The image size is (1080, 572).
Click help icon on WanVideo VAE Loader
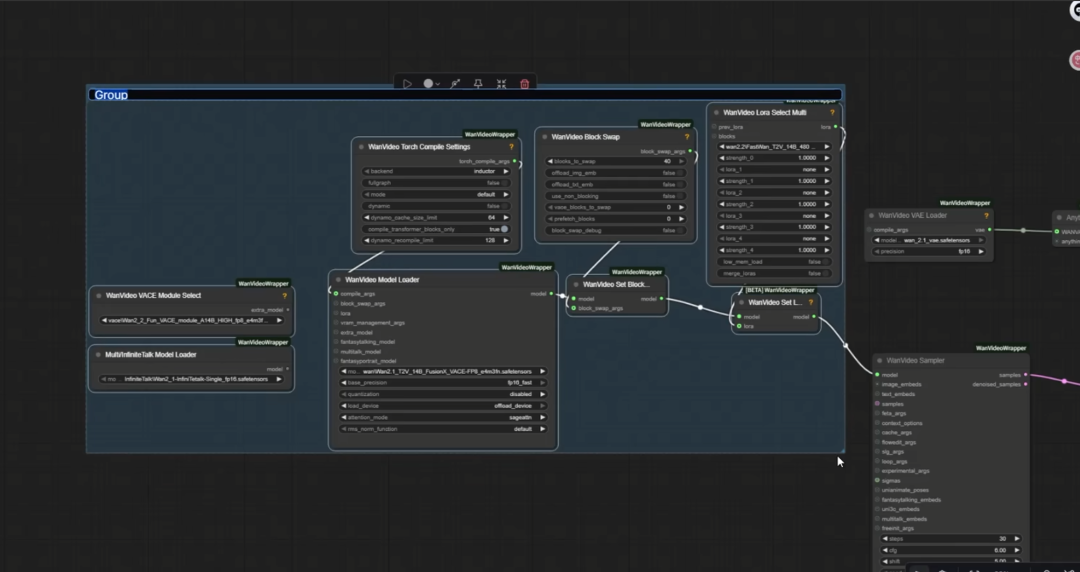[986, 216]
